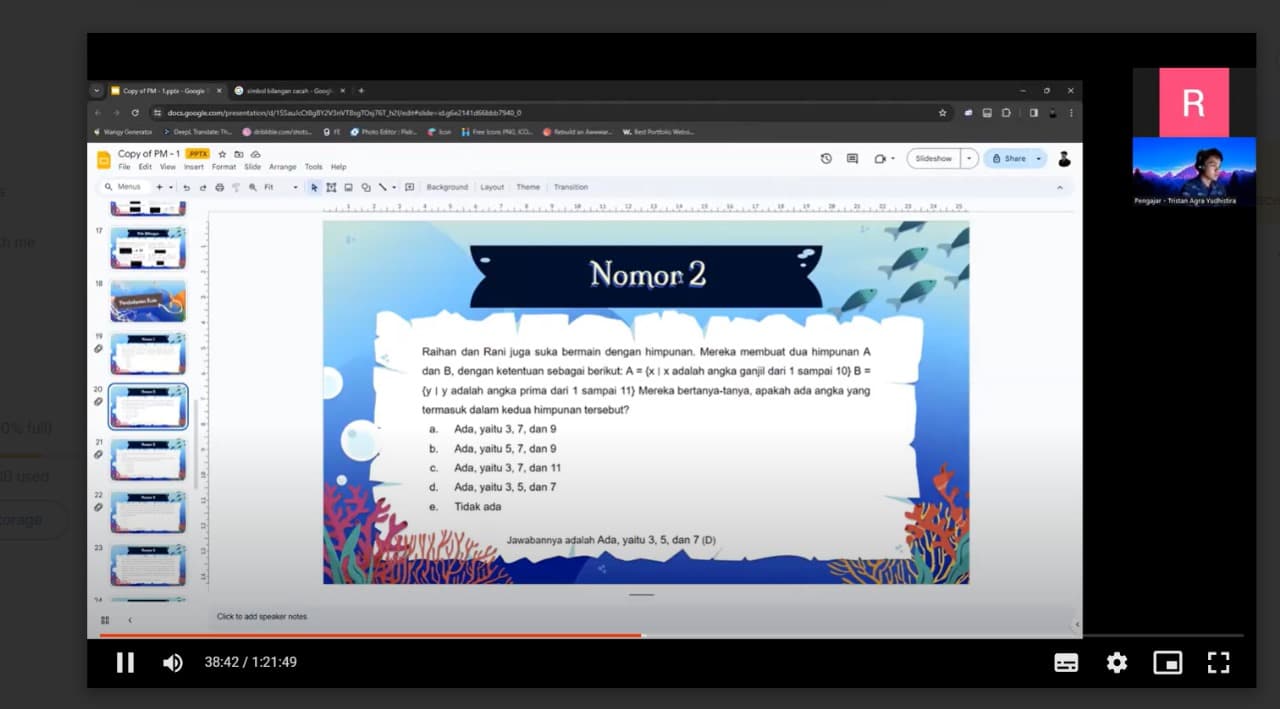
Task: Select the line tool
Action: [x=382, y=187]
